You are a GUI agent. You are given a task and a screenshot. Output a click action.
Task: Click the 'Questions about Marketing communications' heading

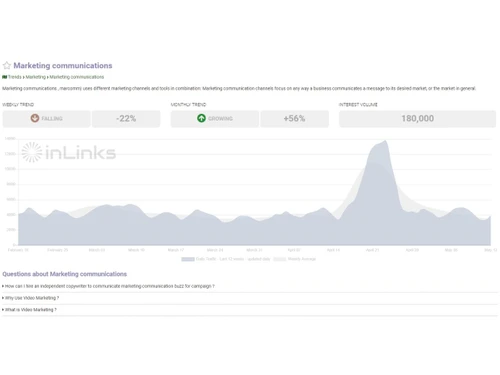tap(65, 274)
